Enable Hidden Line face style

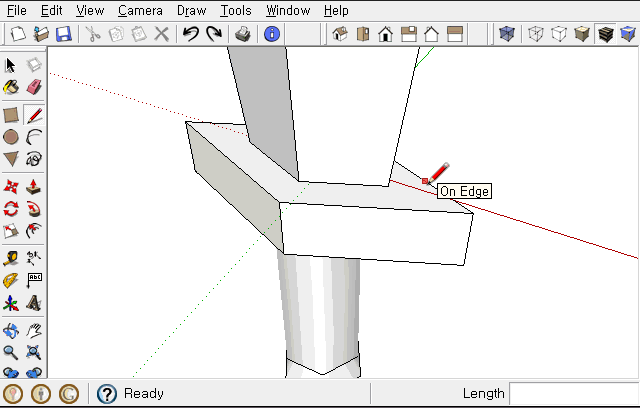coord(559,34)
